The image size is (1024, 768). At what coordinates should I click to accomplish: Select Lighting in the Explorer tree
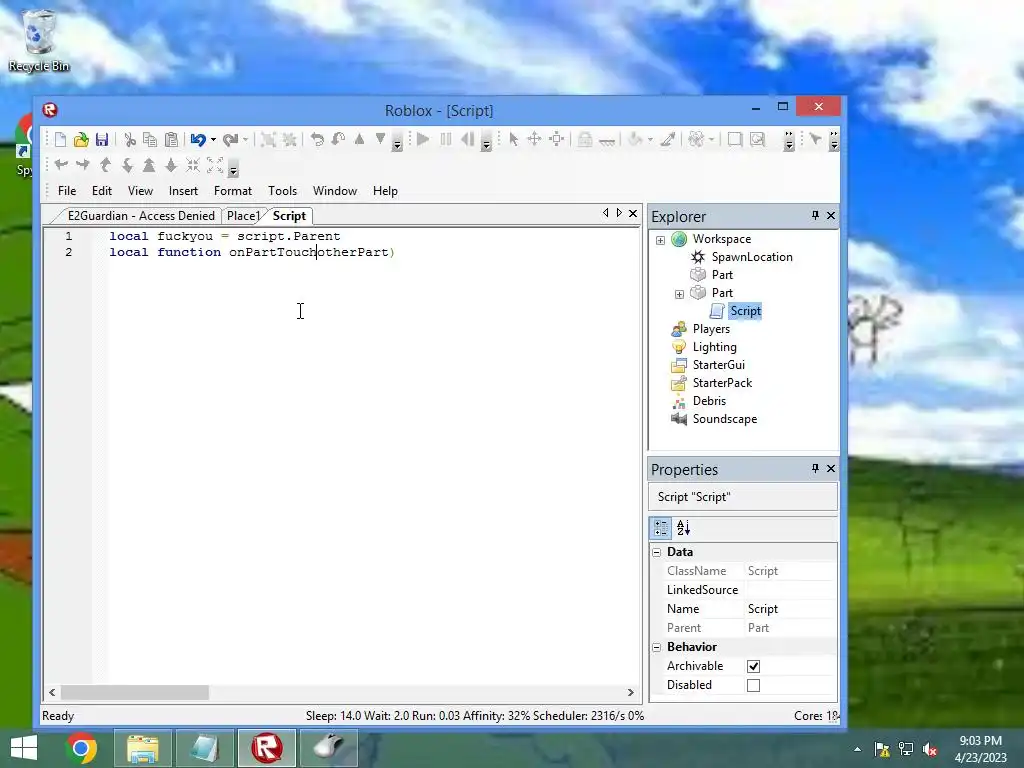tap(714, 347)
